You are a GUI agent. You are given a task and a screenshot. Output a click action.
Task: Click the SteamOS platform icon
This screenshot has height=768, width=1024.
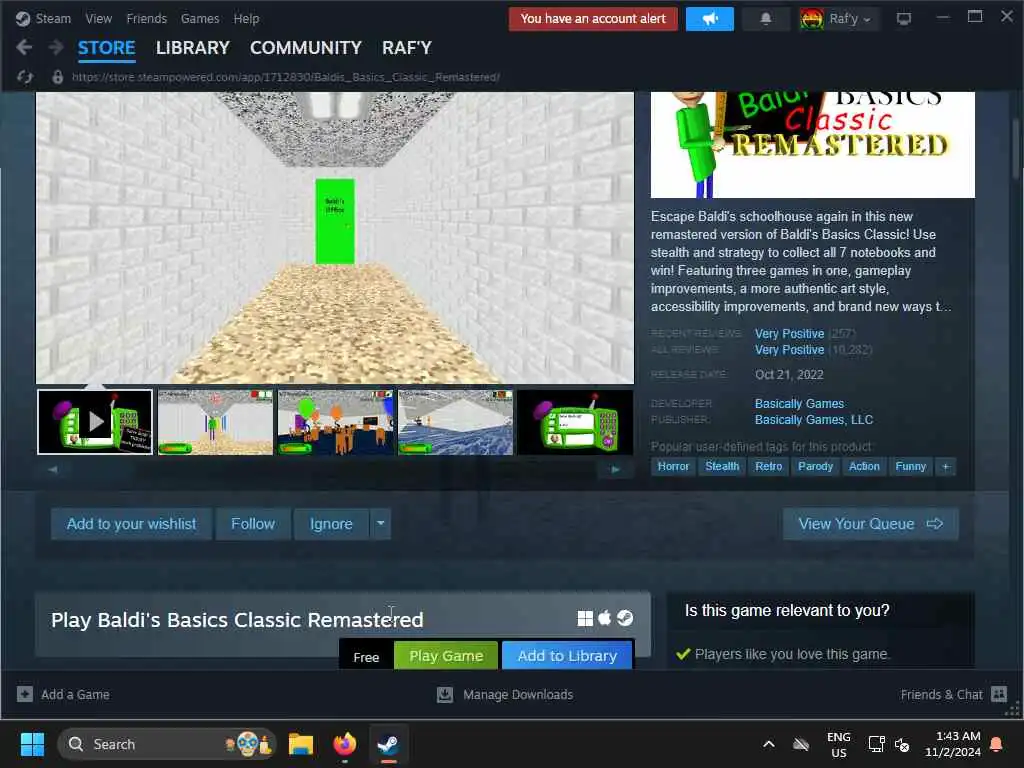pyautogui.click(x=625, y=618)
